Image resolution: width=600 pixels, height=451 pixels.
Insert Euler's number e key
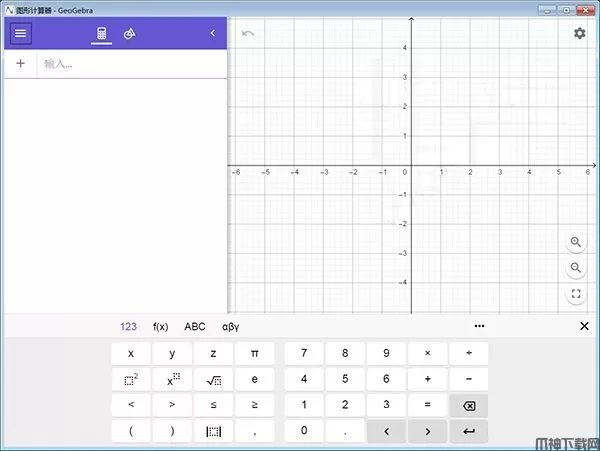coord(254,379)
